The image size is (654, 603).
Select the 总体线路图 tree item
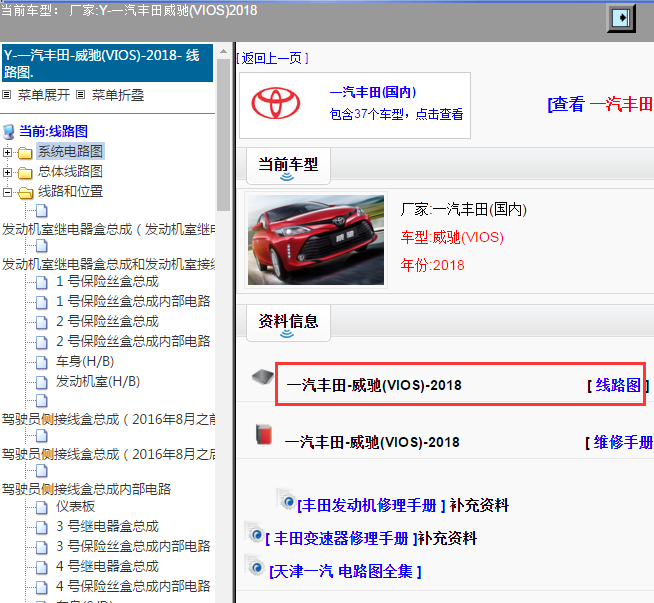(70, 171)
